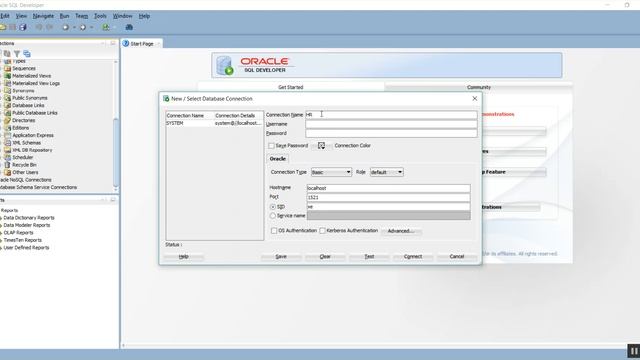The image size is (640, 360).
Task: Click the refresh icon in Connections panel
Action: (7, 53)
